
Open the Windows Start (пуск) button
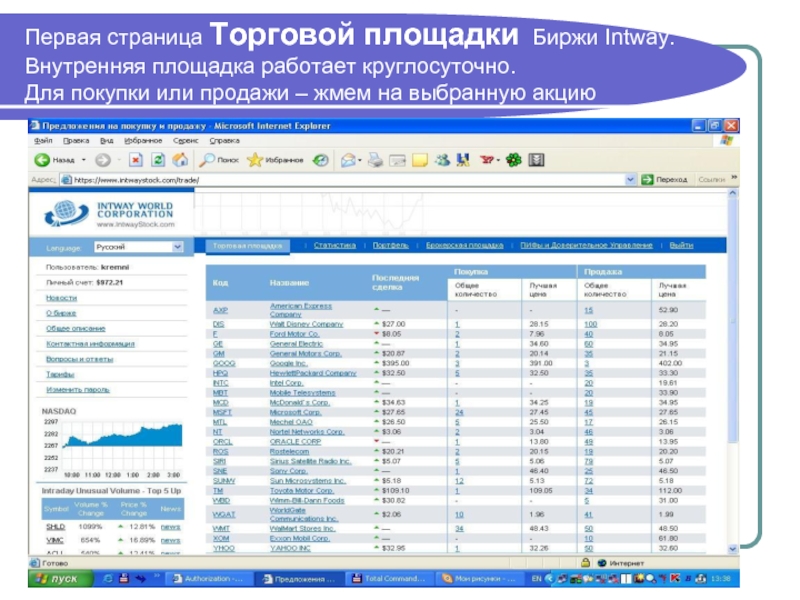pos(57,578)
